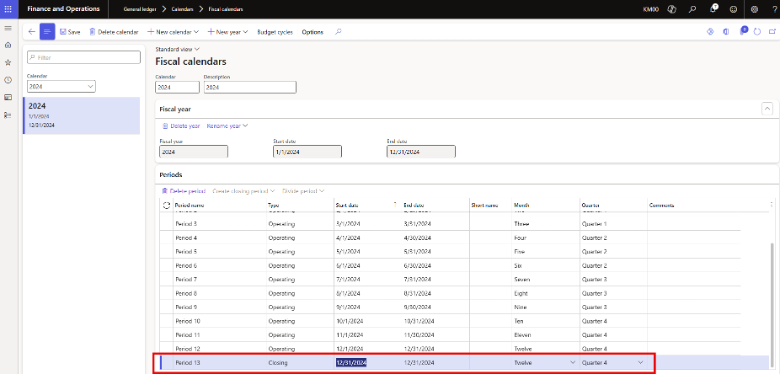Click the Filter box in left pane
780x375 pixels.
[x=84, y=58]
